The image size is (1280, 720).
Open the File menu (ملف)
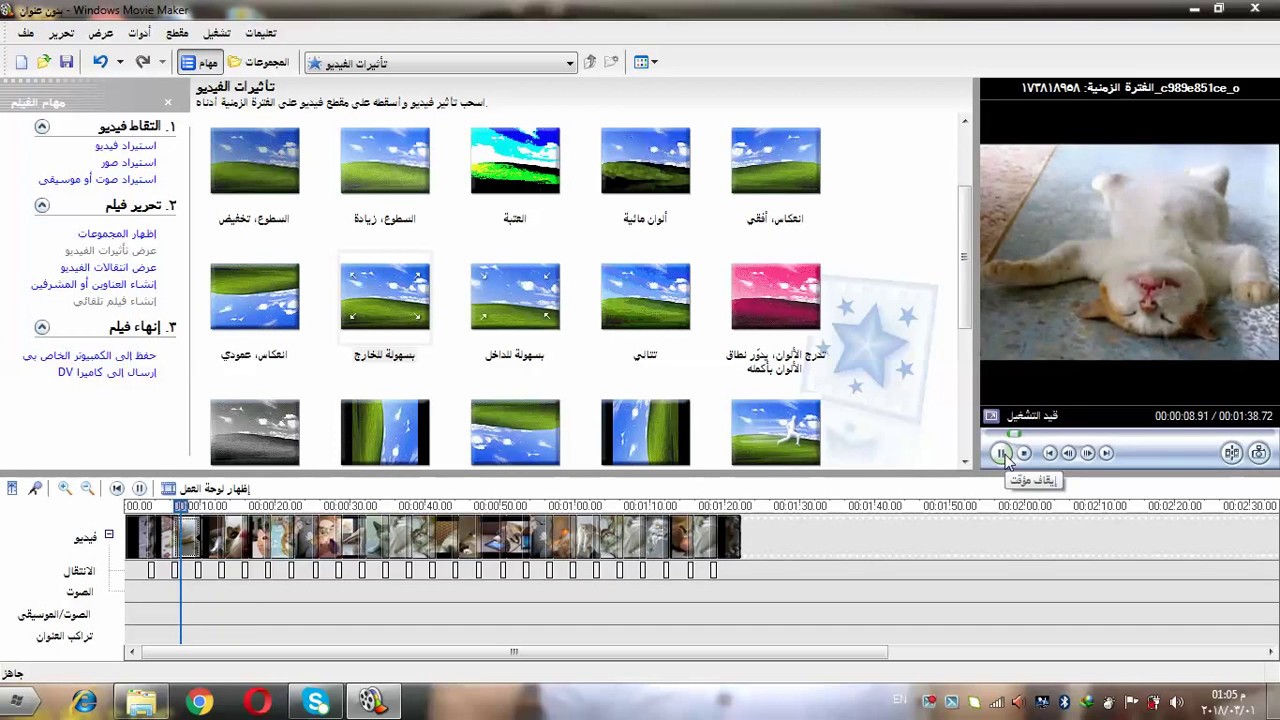tap(26, 33)
